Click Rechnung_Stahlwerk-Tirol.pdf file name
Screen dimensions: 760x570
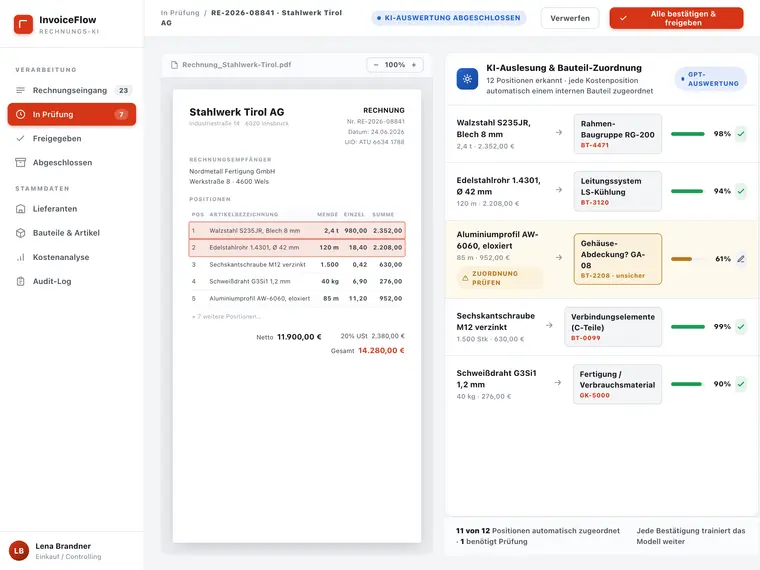[x=237, y=64]
